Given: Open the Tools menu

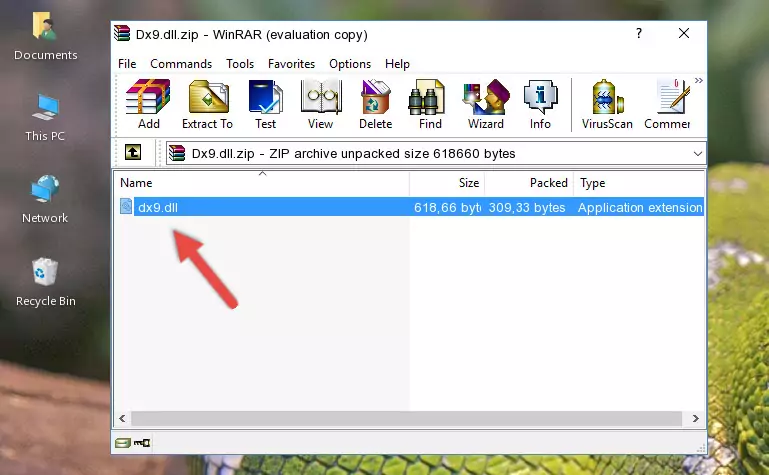Looking at the screenshot, I should [240, 64].
